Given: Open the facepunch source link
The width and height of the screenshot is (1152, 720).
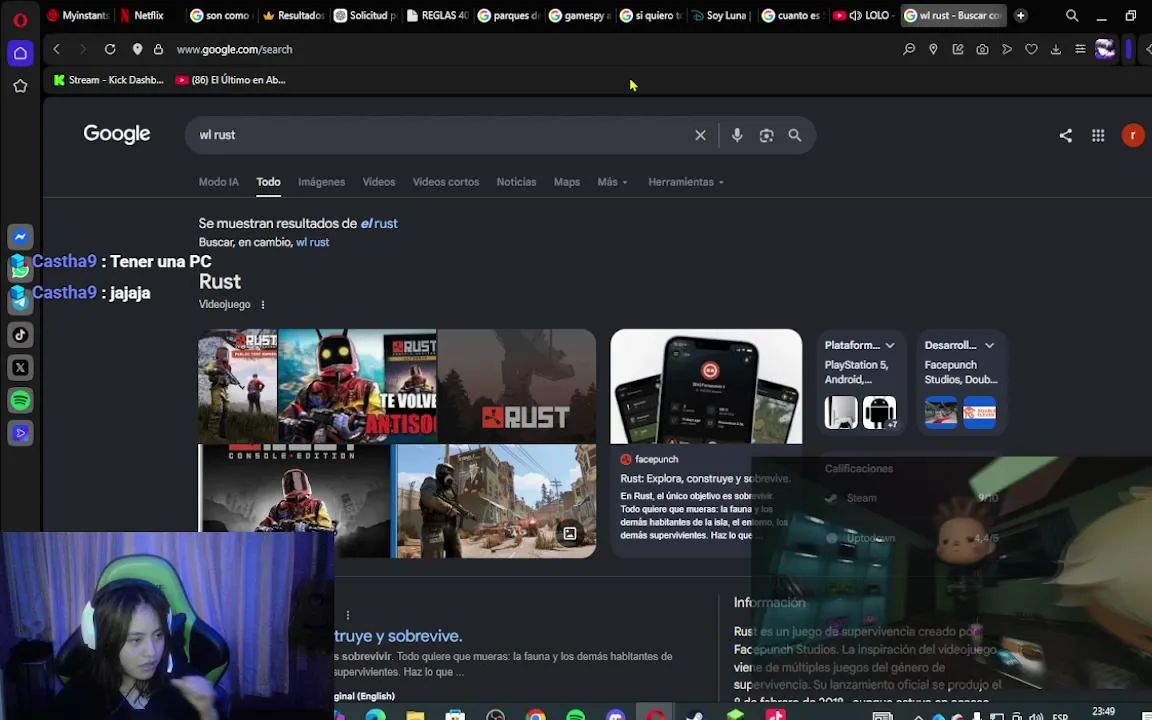Looking at the screenshot, I should click(649, 459).
